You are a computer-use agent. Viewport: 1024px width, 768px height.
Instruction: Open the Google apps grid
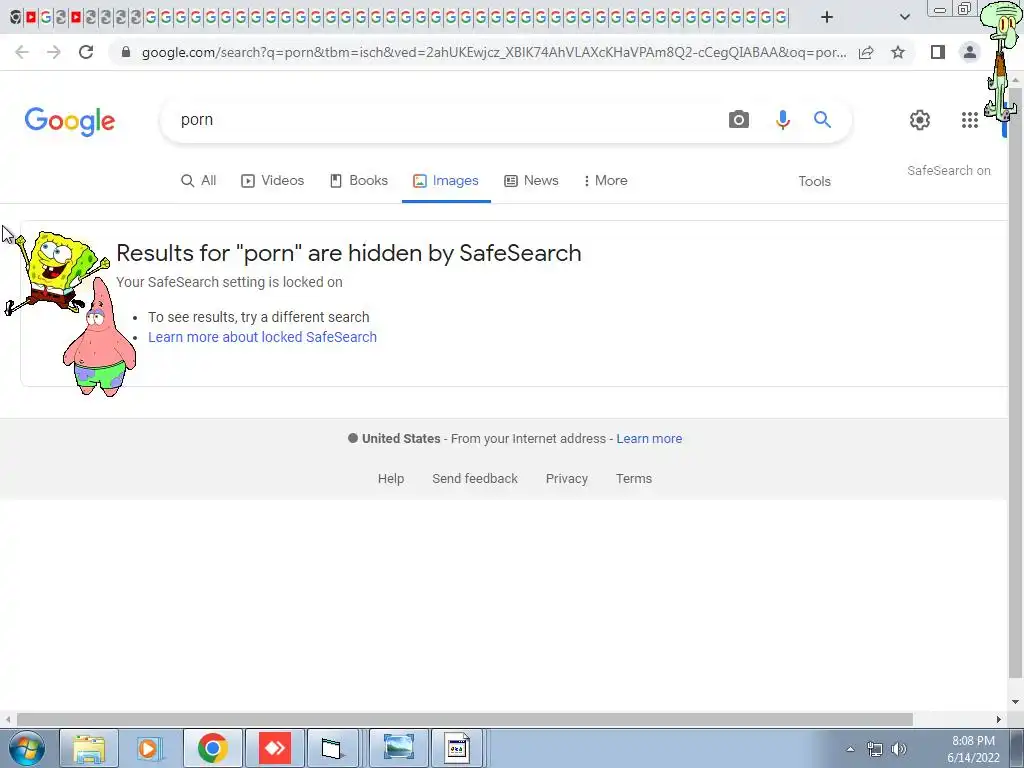pyautogui.click(x=970, y=120)
